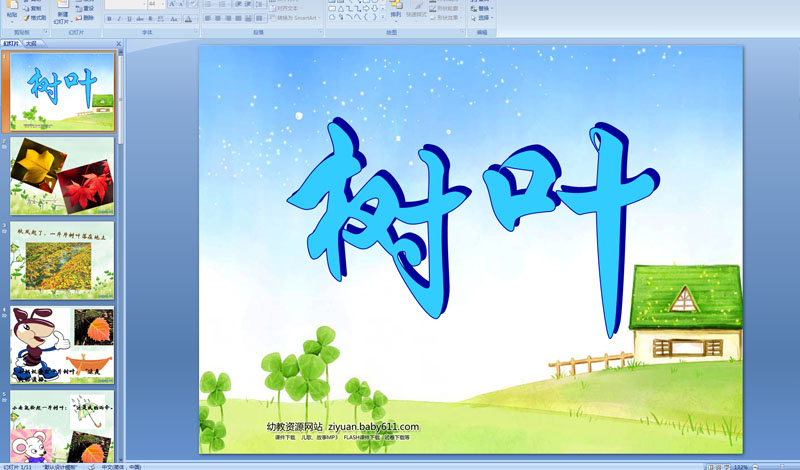
Task: Open the Columns dropdown
Action: click(260, 18)
